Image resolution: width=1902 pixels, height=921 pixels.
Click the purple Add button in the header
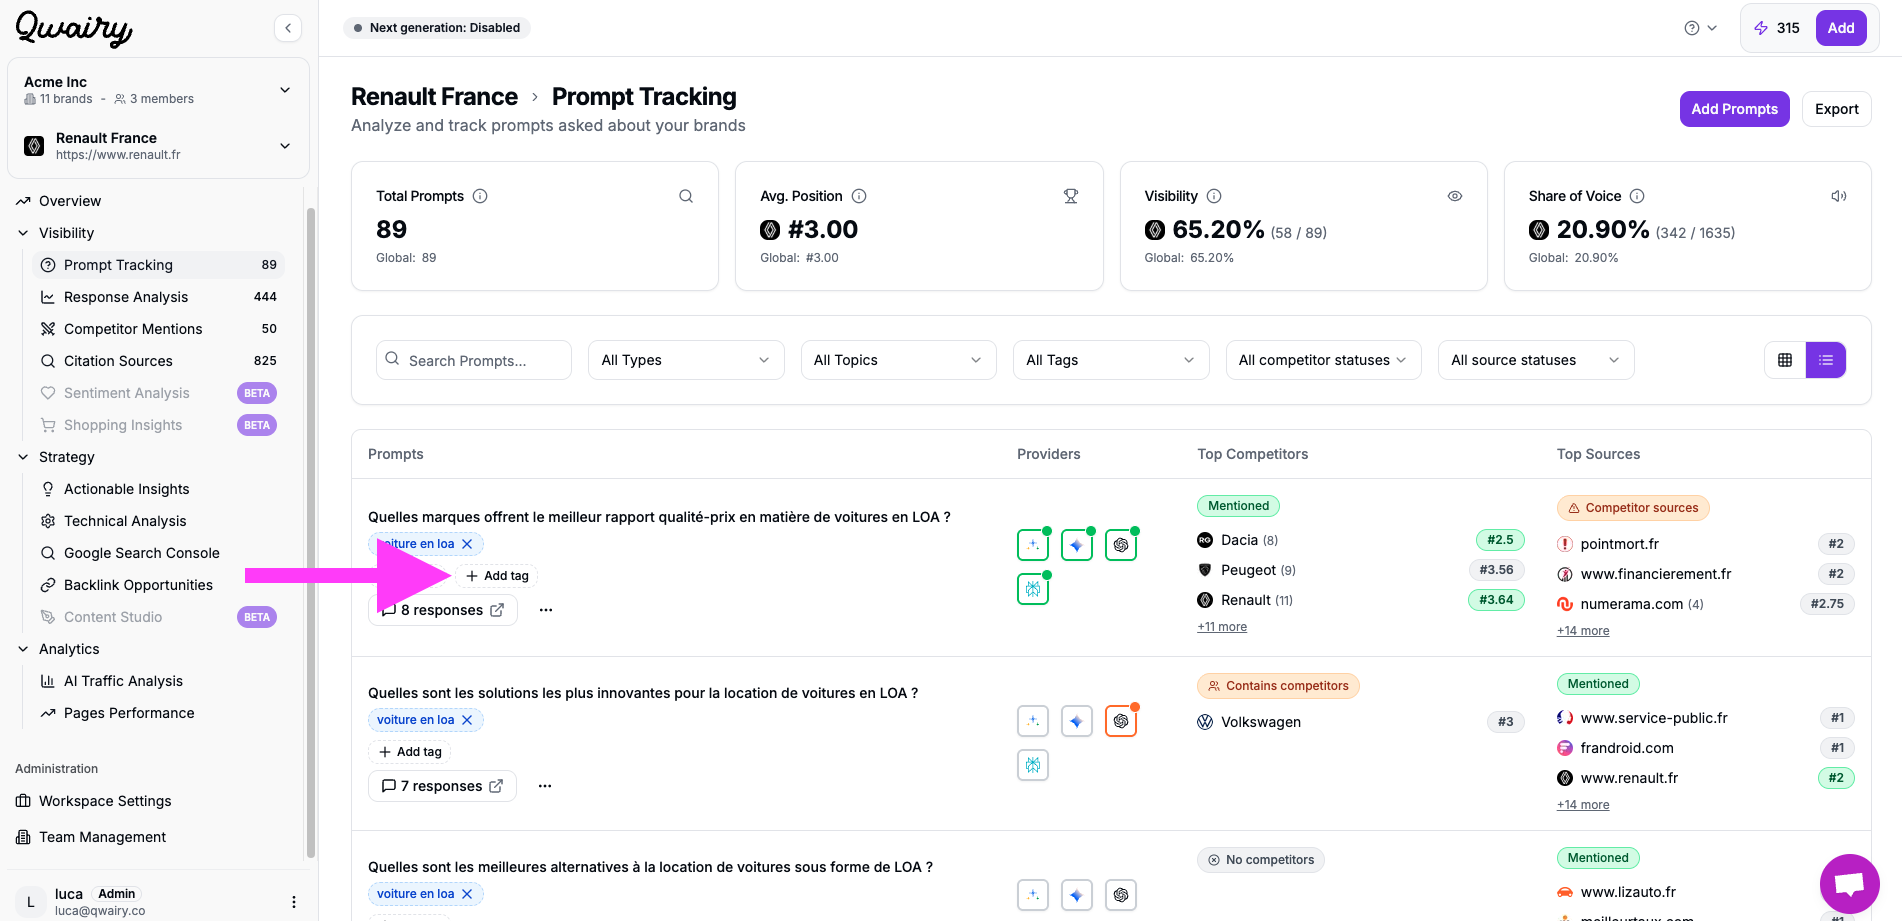point(1841,28)
